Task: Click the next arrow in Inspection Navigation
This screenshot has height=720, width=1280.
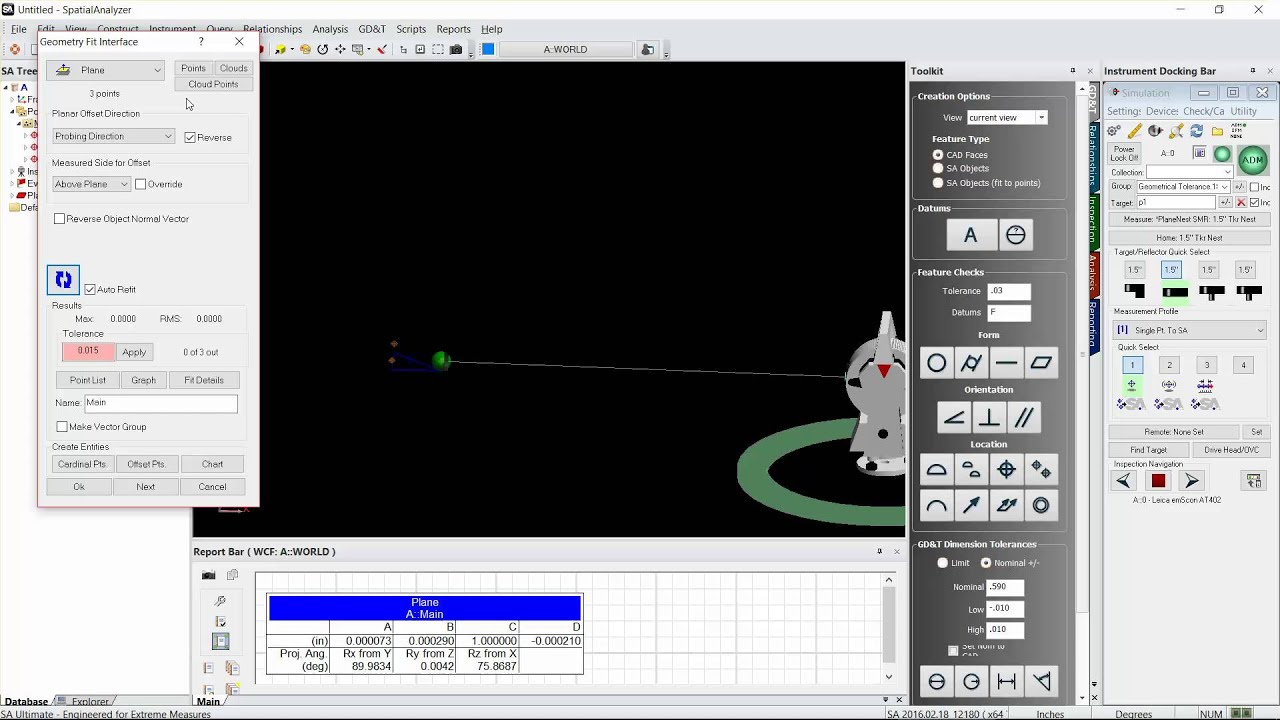Action: pyautogui.click(x=1191, y=481)
